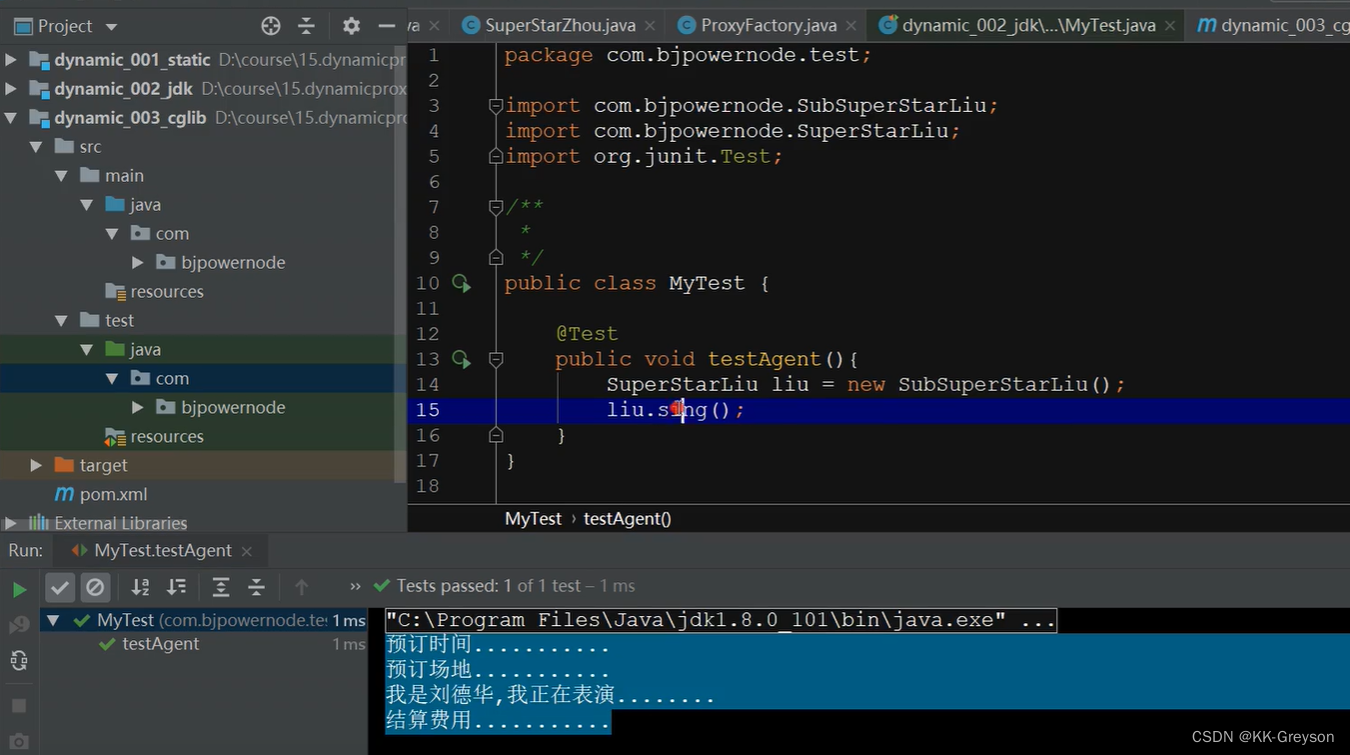Sort test results by duration
The height and width of the screenshot is (755, 1350).
pos(177,587)
